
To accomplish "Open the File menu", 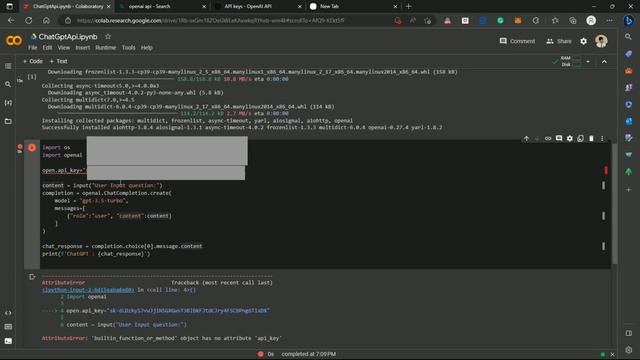I will 33,48.
